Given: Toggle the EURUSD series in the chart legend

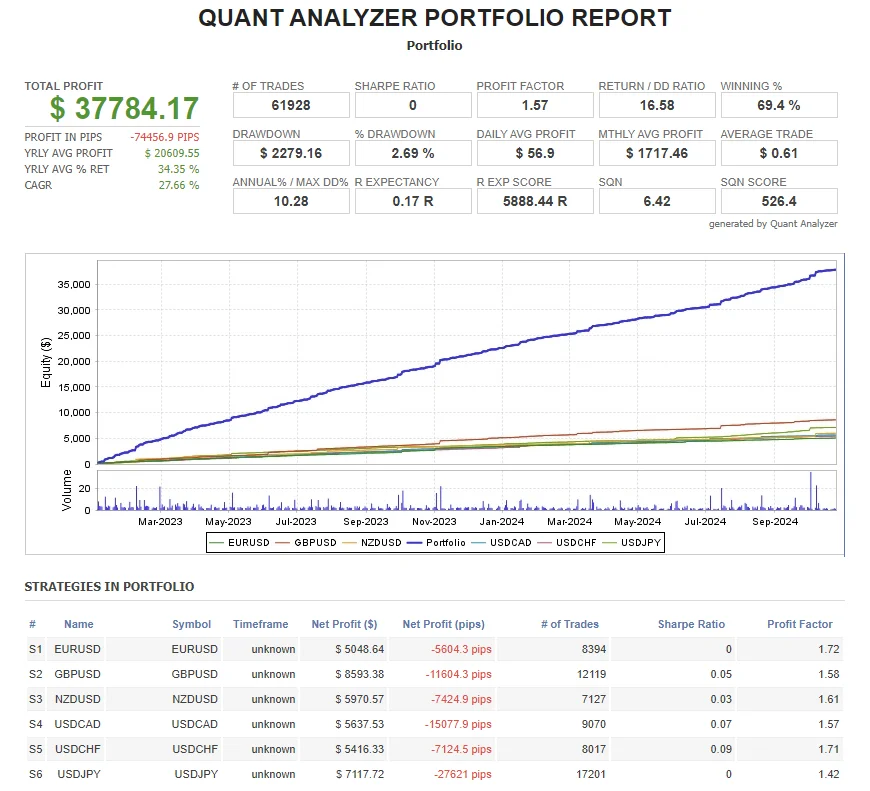Looking at the screenshot, I should click(x=250, y=542).
